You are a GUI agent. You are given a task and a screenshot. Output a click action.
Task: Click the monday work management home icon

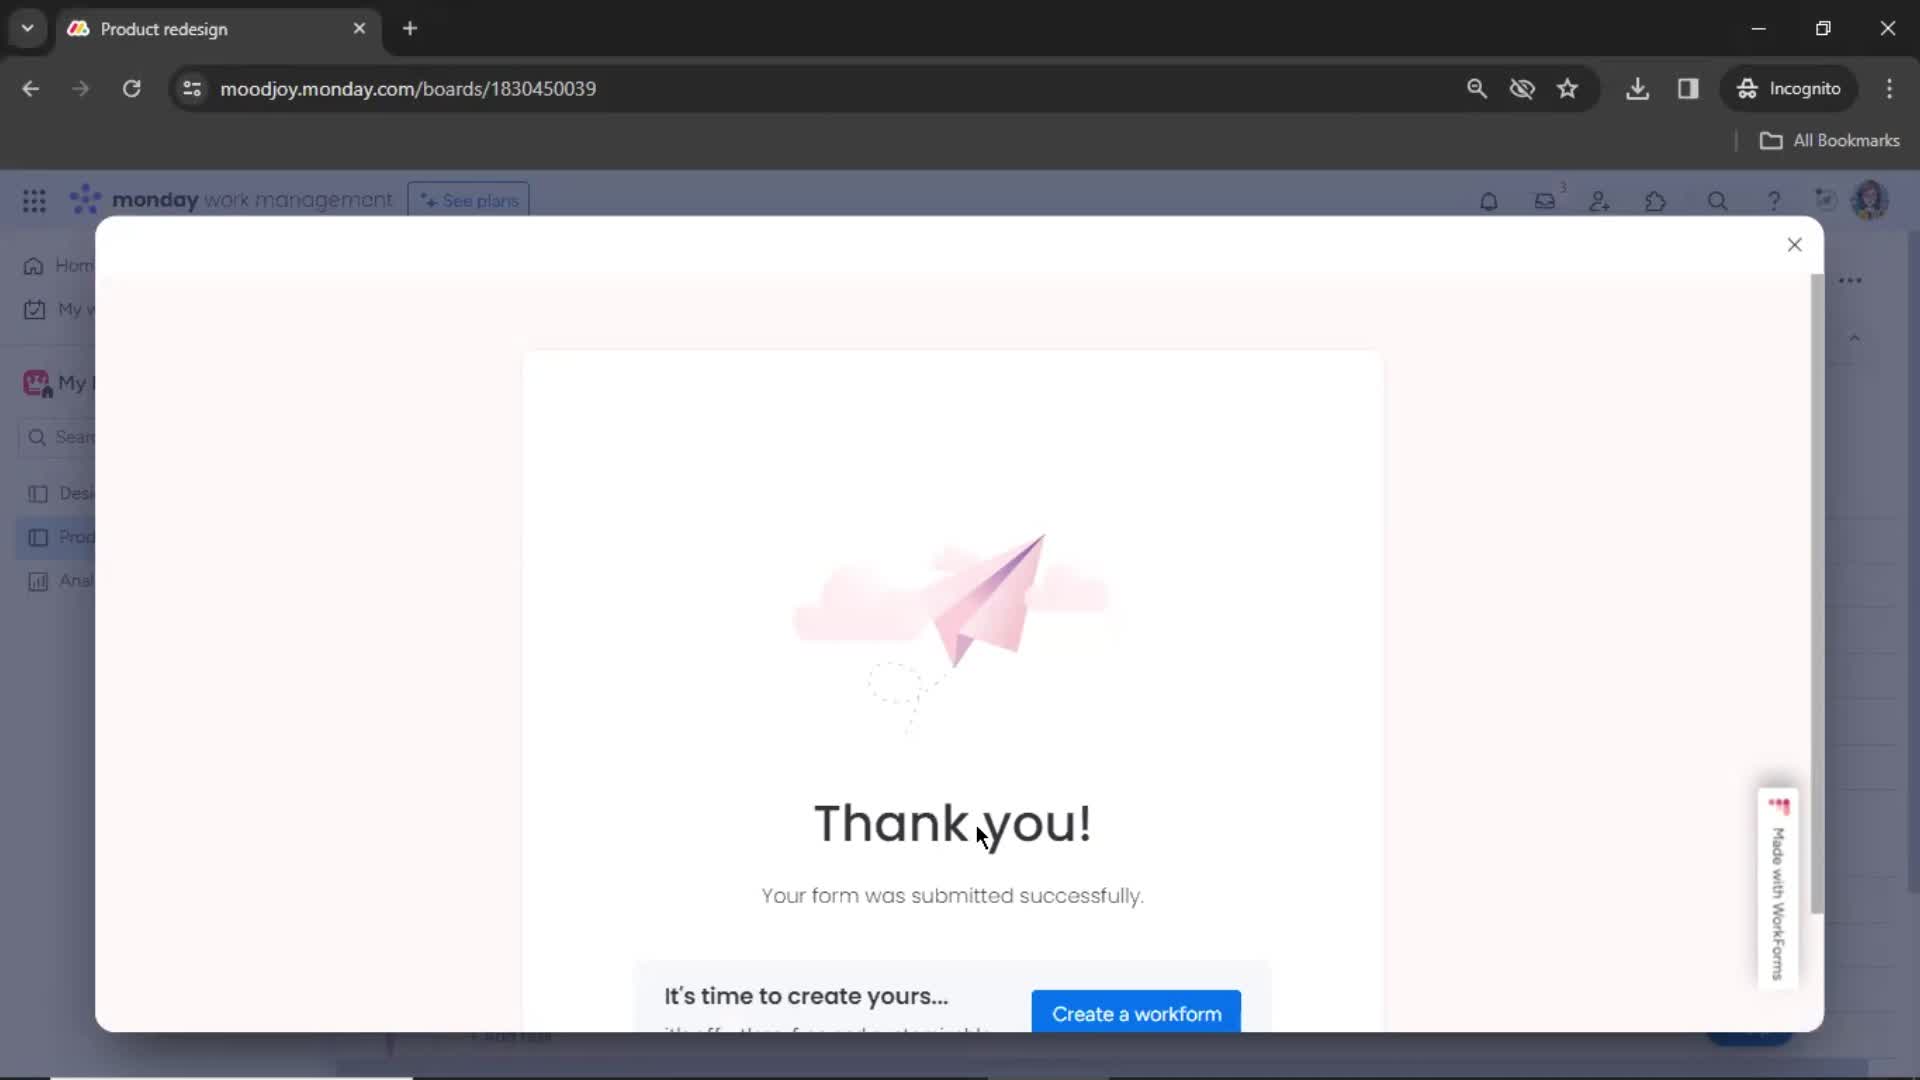[83, 200]
